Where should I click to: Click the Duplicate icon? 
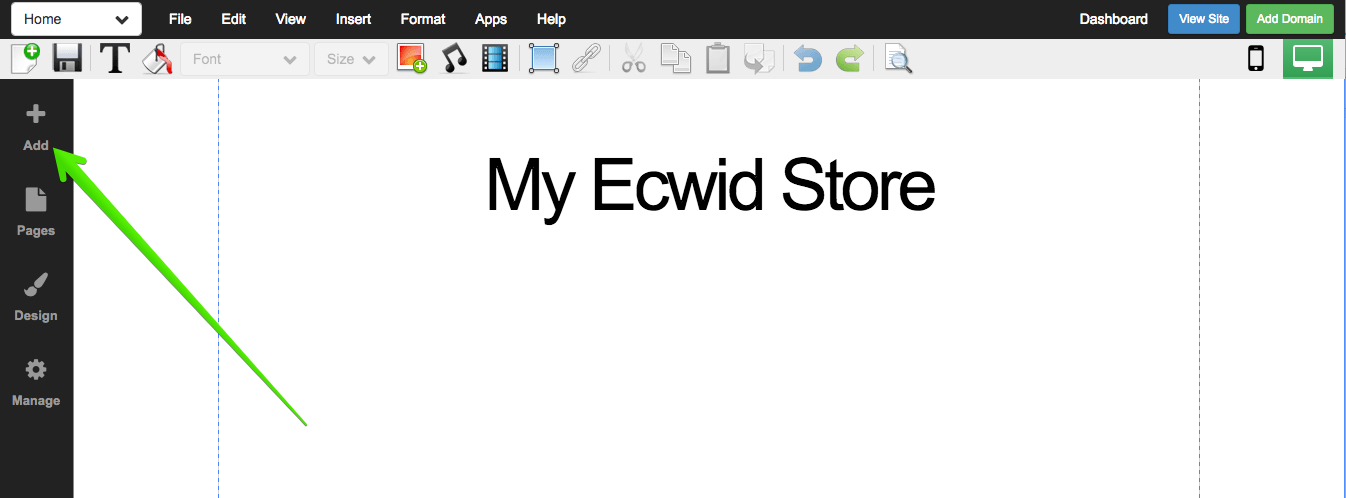point(760,59)
